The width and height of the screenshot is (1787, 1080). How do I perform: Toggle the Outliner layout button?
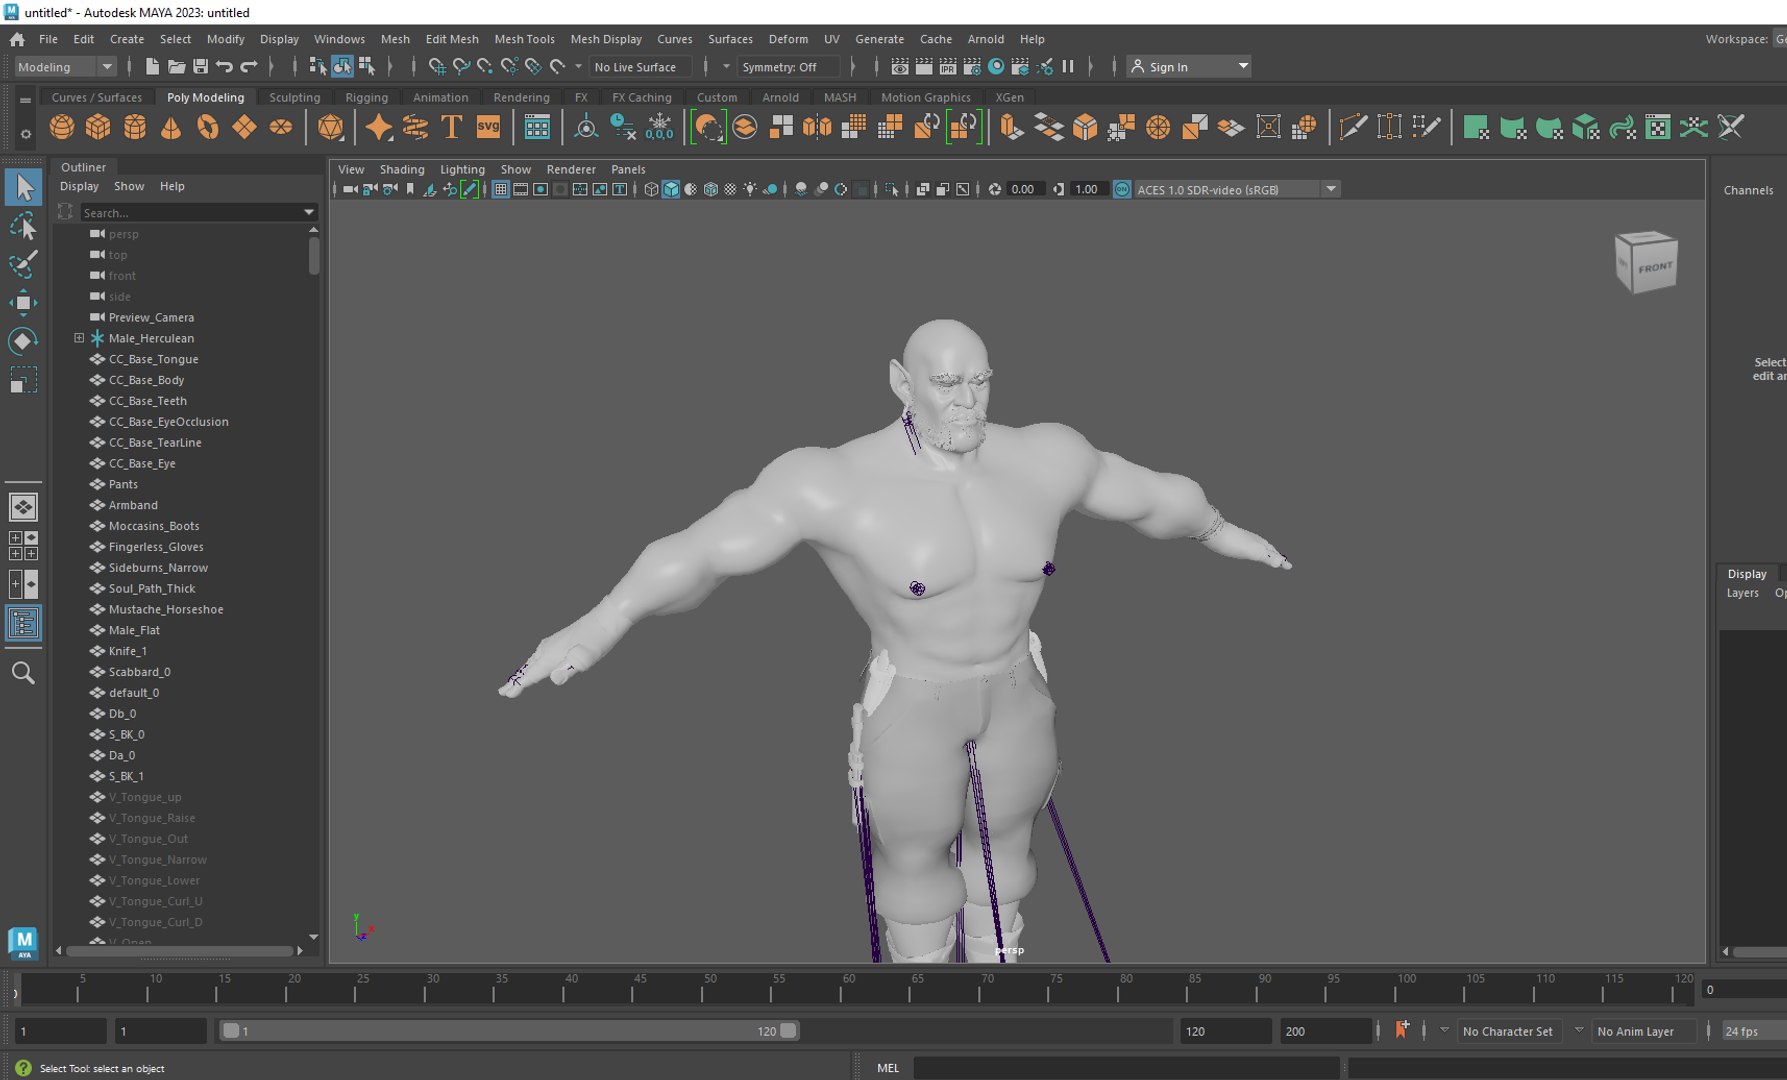tap(23, 623)
